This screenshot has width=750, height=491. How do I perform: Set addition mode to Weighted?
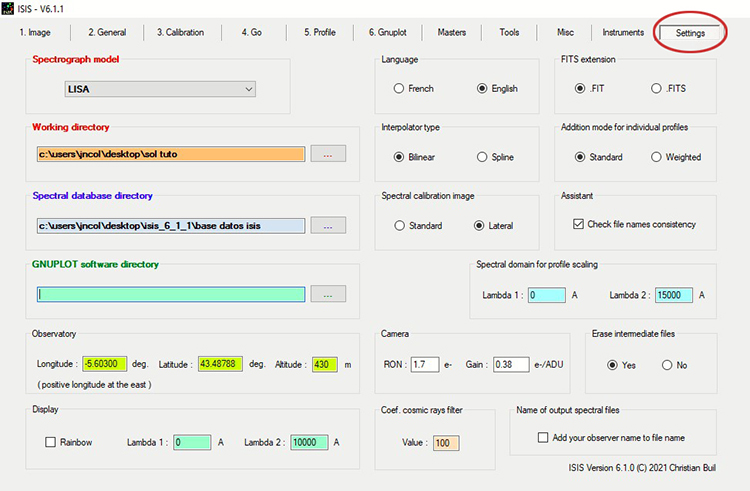[x=657, y=157]
